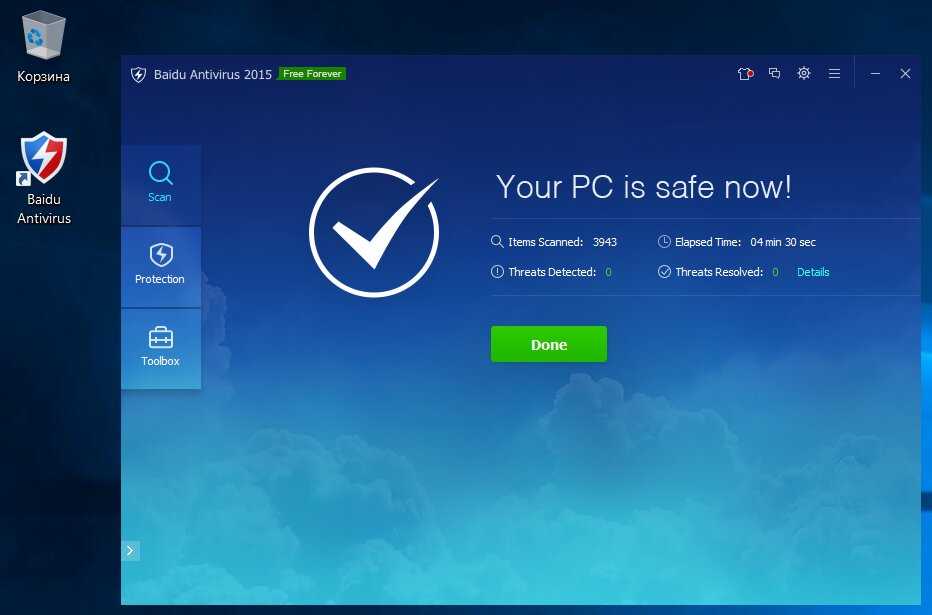Click the Threats Resolved count 0
The height and width of the screenshot is (615, 932).
click(775, 272)
